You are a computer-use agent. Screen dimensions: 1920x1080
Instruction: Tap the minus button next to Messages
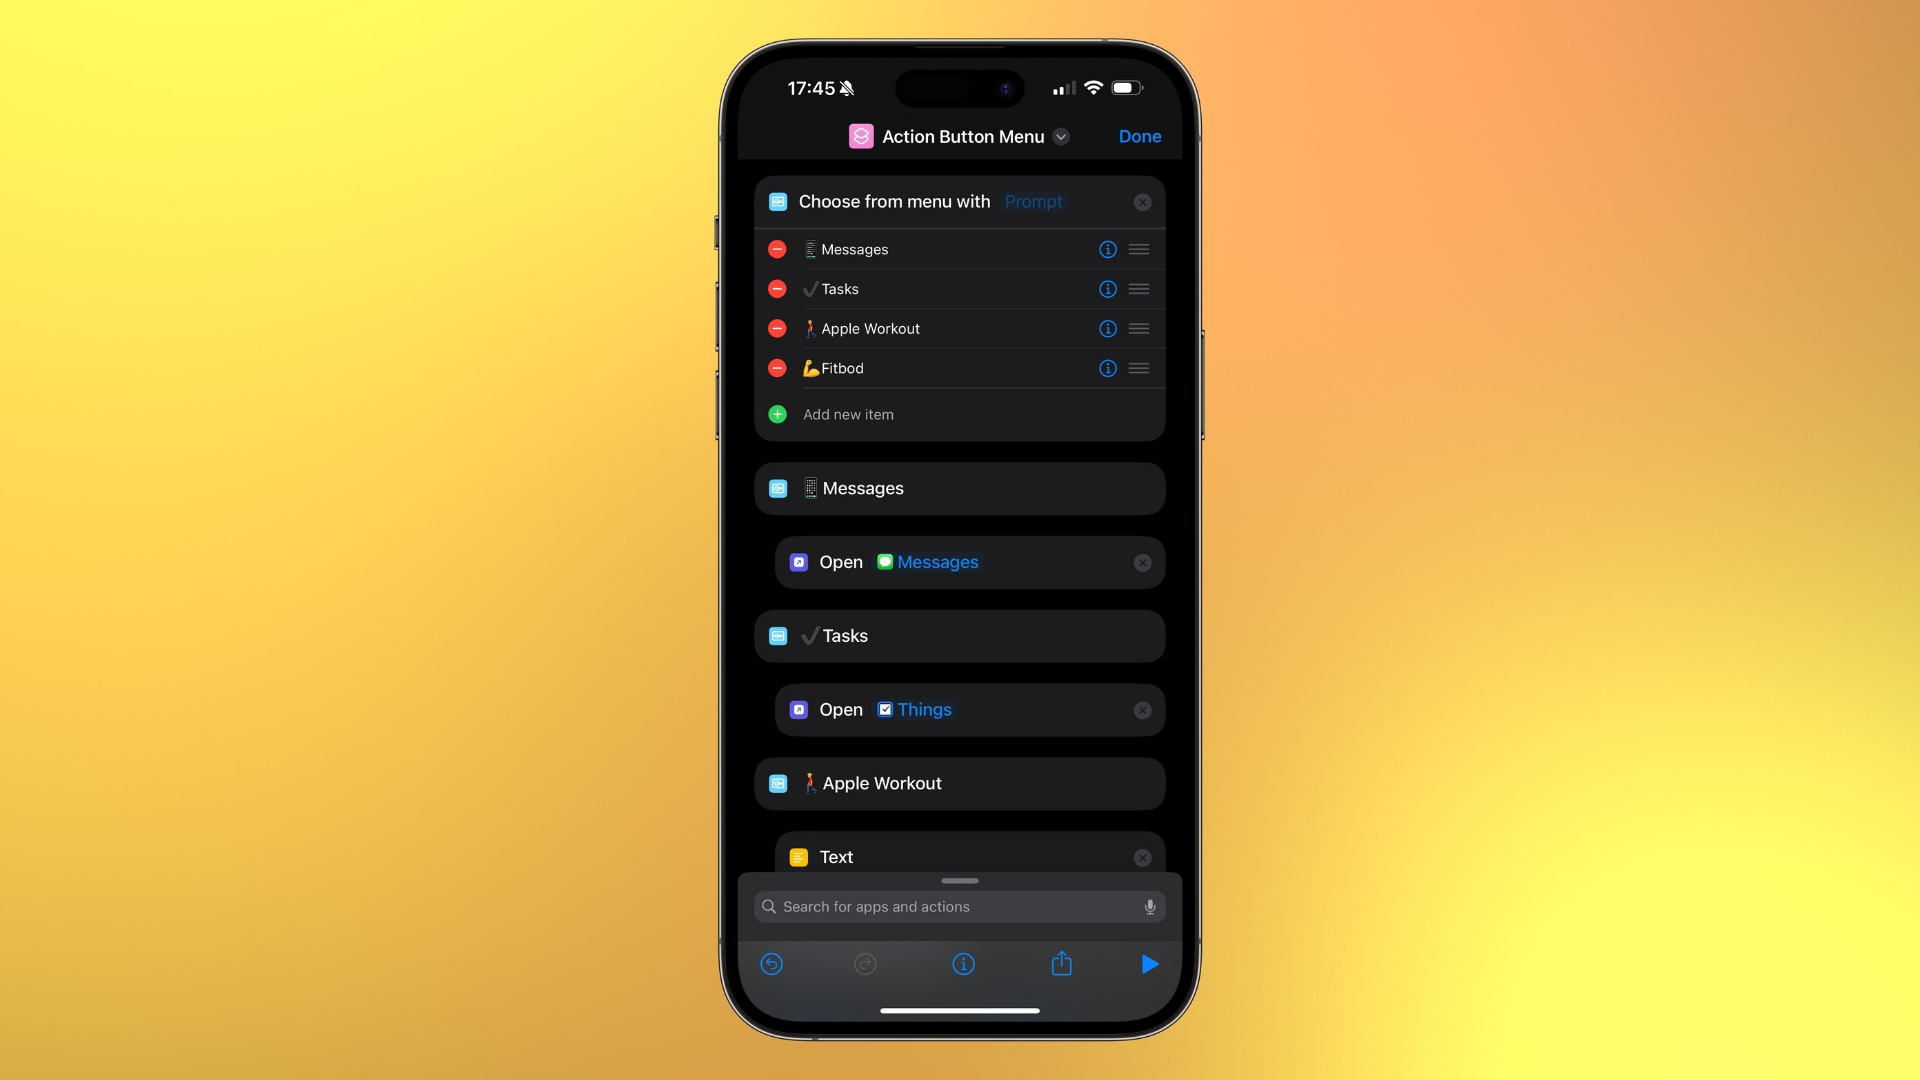[x=778, y=249]
